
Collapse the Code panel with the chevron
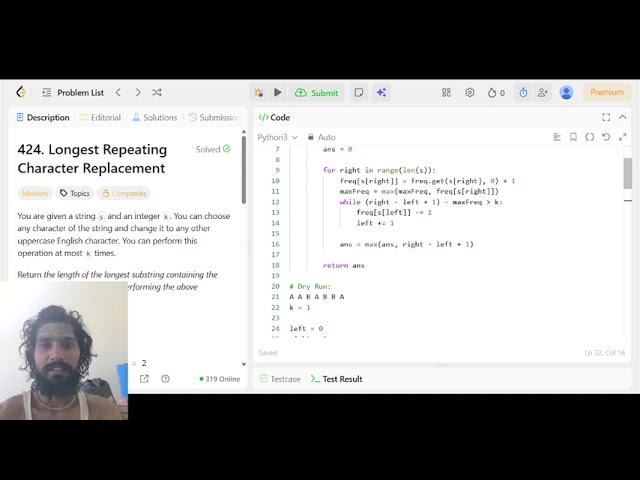pos(622,118)
